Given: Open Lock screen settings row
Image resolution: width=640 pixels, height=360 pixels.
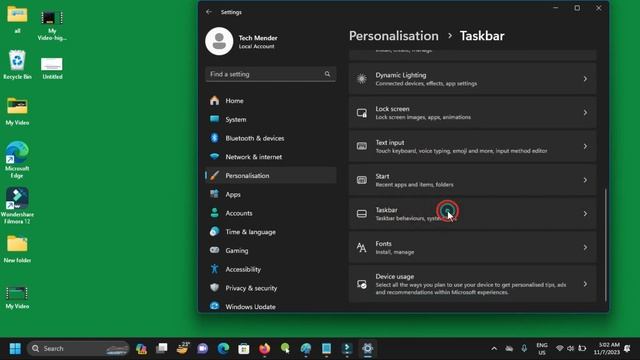Looking at the screenshot, I should 472,113.
